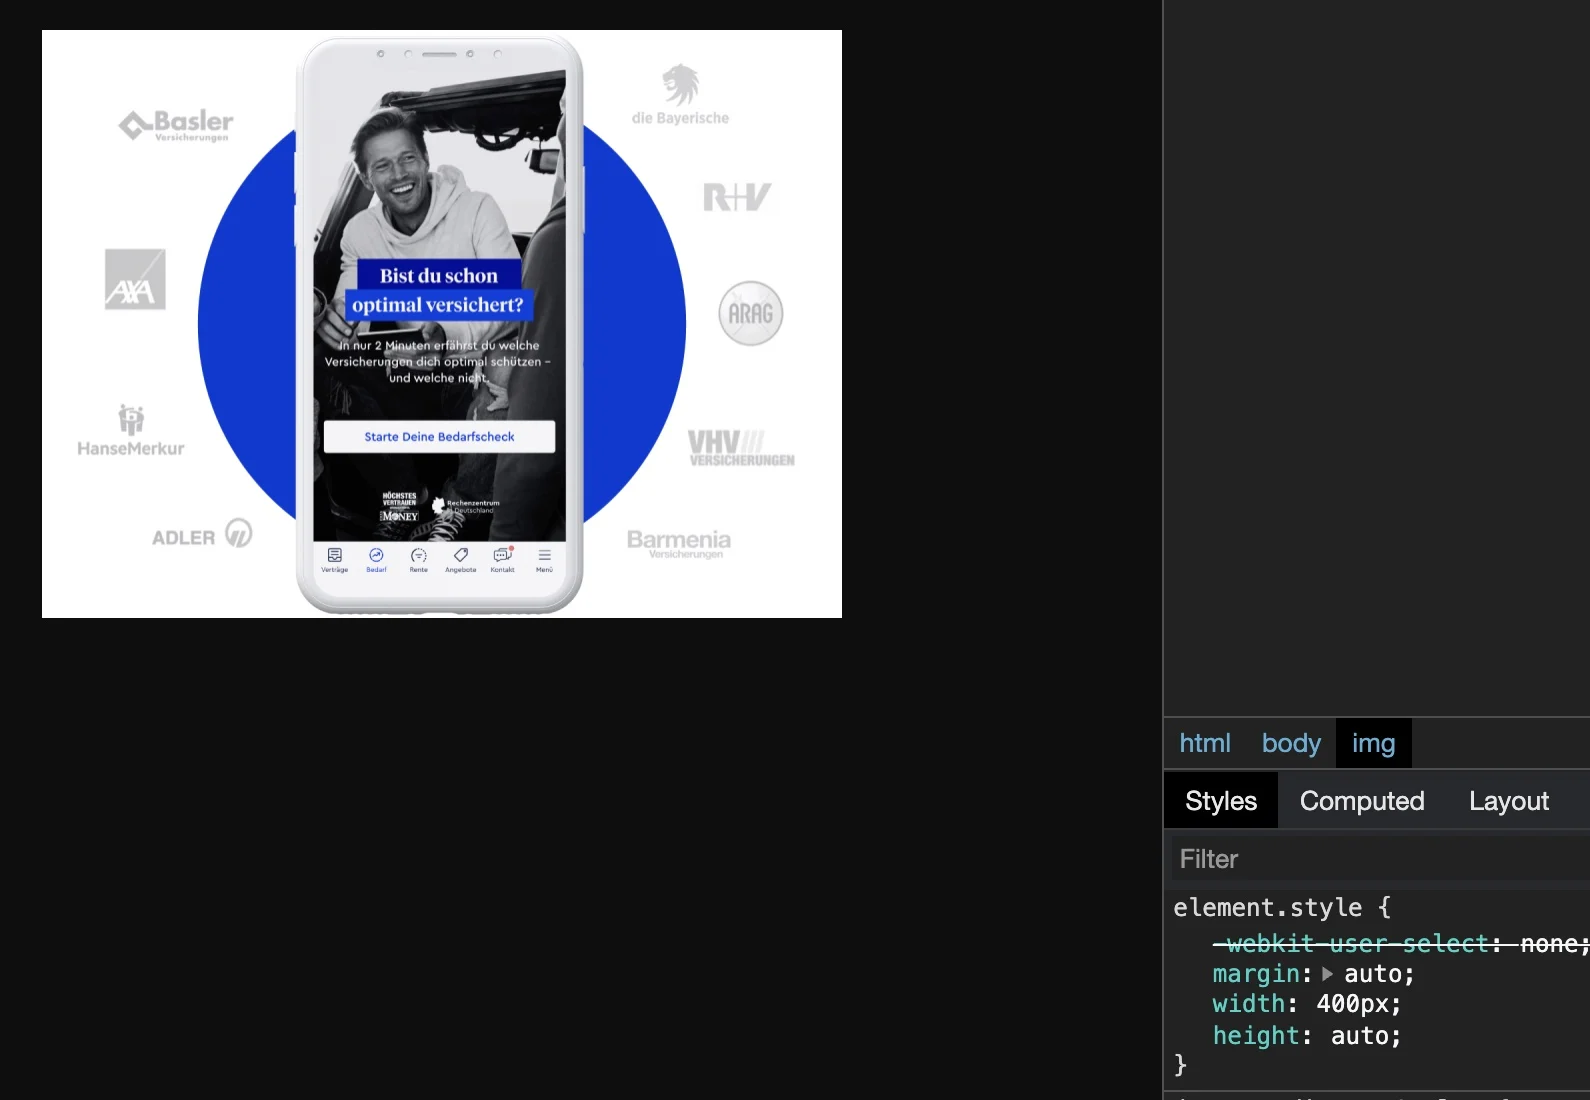Click the HanseMerkur logo
Image resolution: width=1590 pixels, height=1100 pixels.
(x=131, y=431)
